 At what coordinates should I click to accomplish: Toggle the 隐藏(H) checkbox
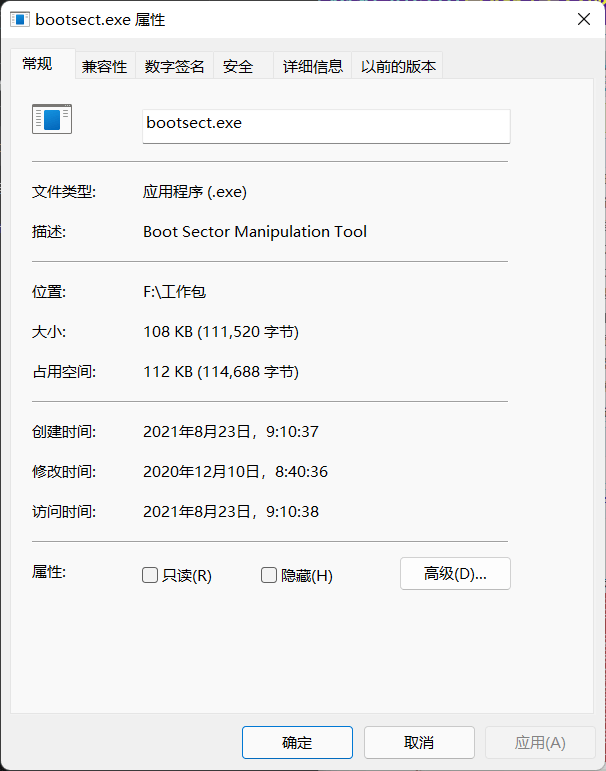(x=269, y=575)
